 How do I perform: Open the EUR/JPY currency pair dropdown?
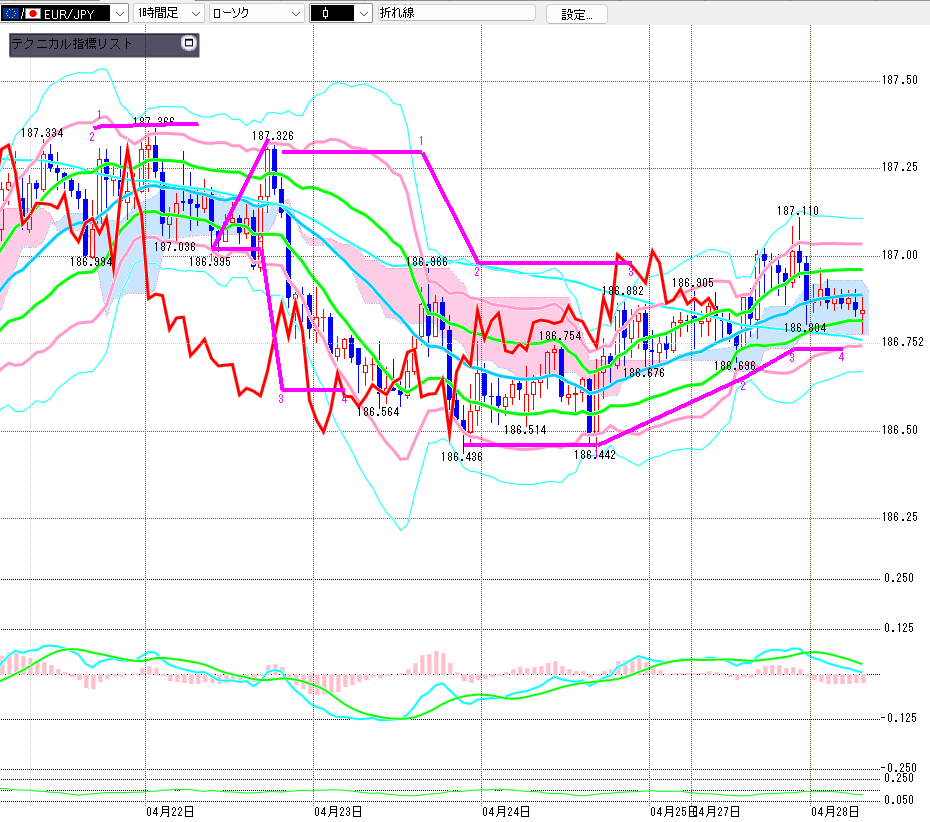coord(119,13)
